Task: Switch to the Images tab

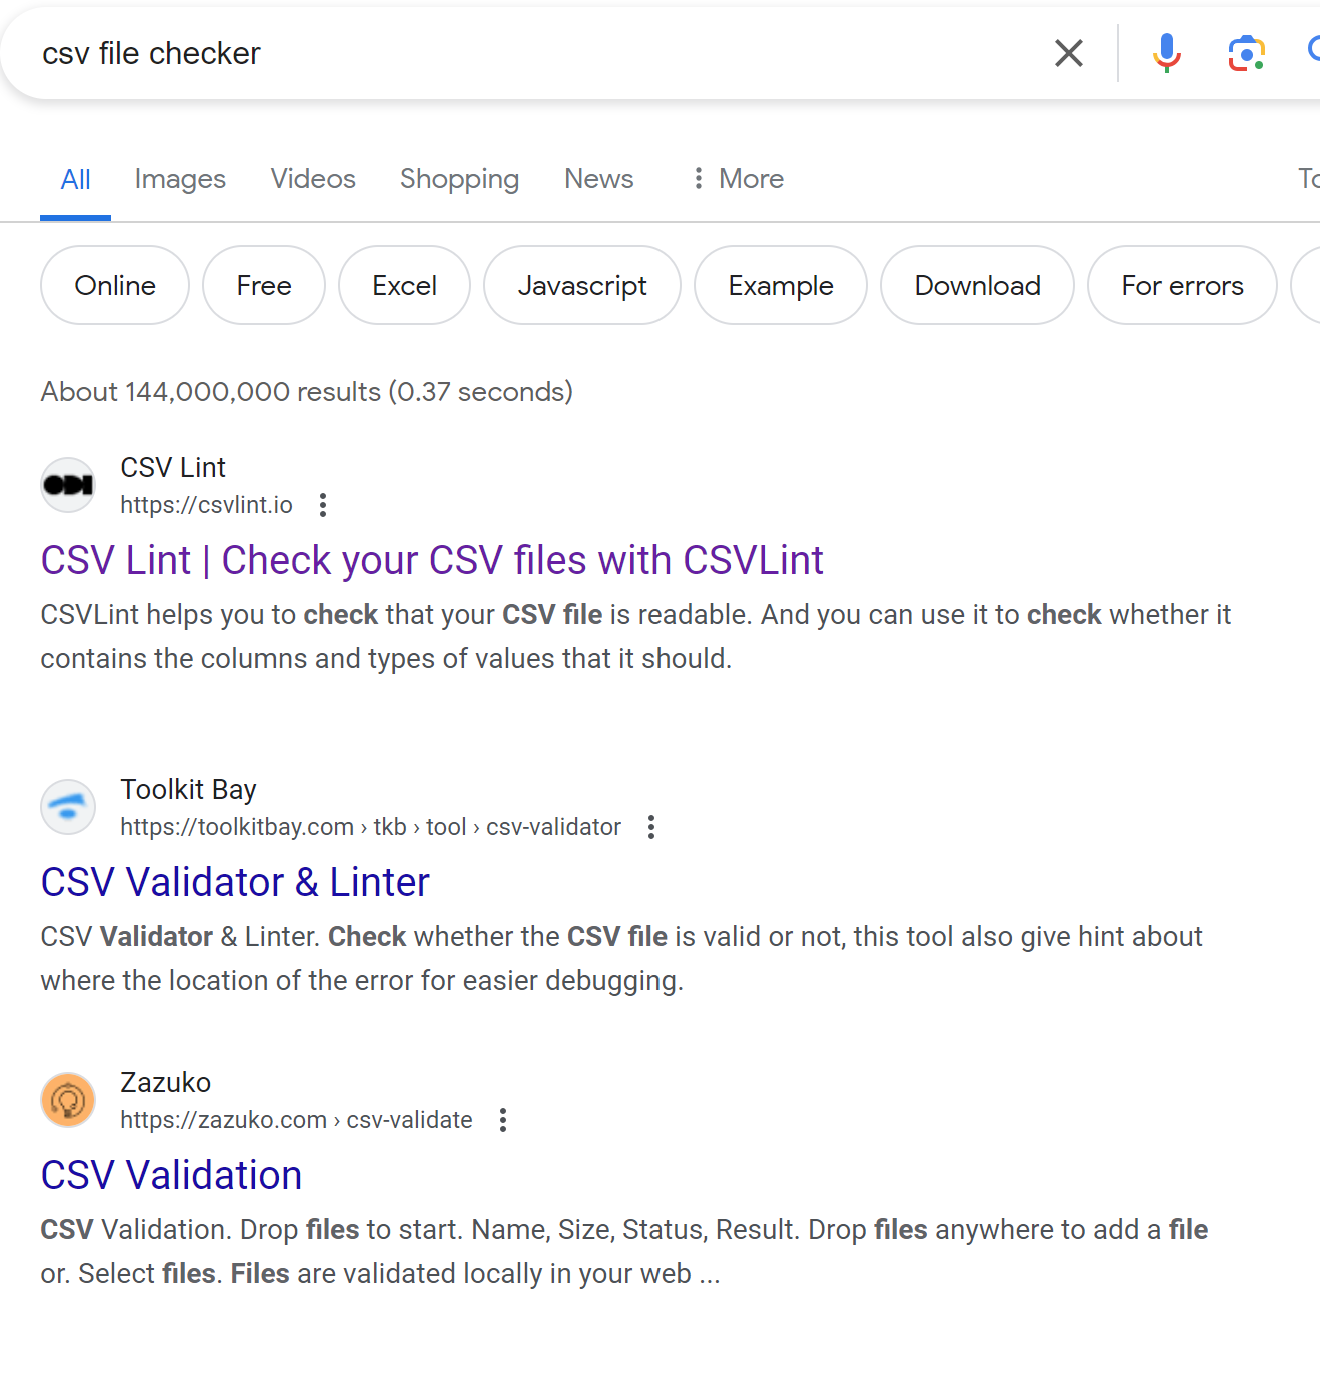Action: pos(180,179)
